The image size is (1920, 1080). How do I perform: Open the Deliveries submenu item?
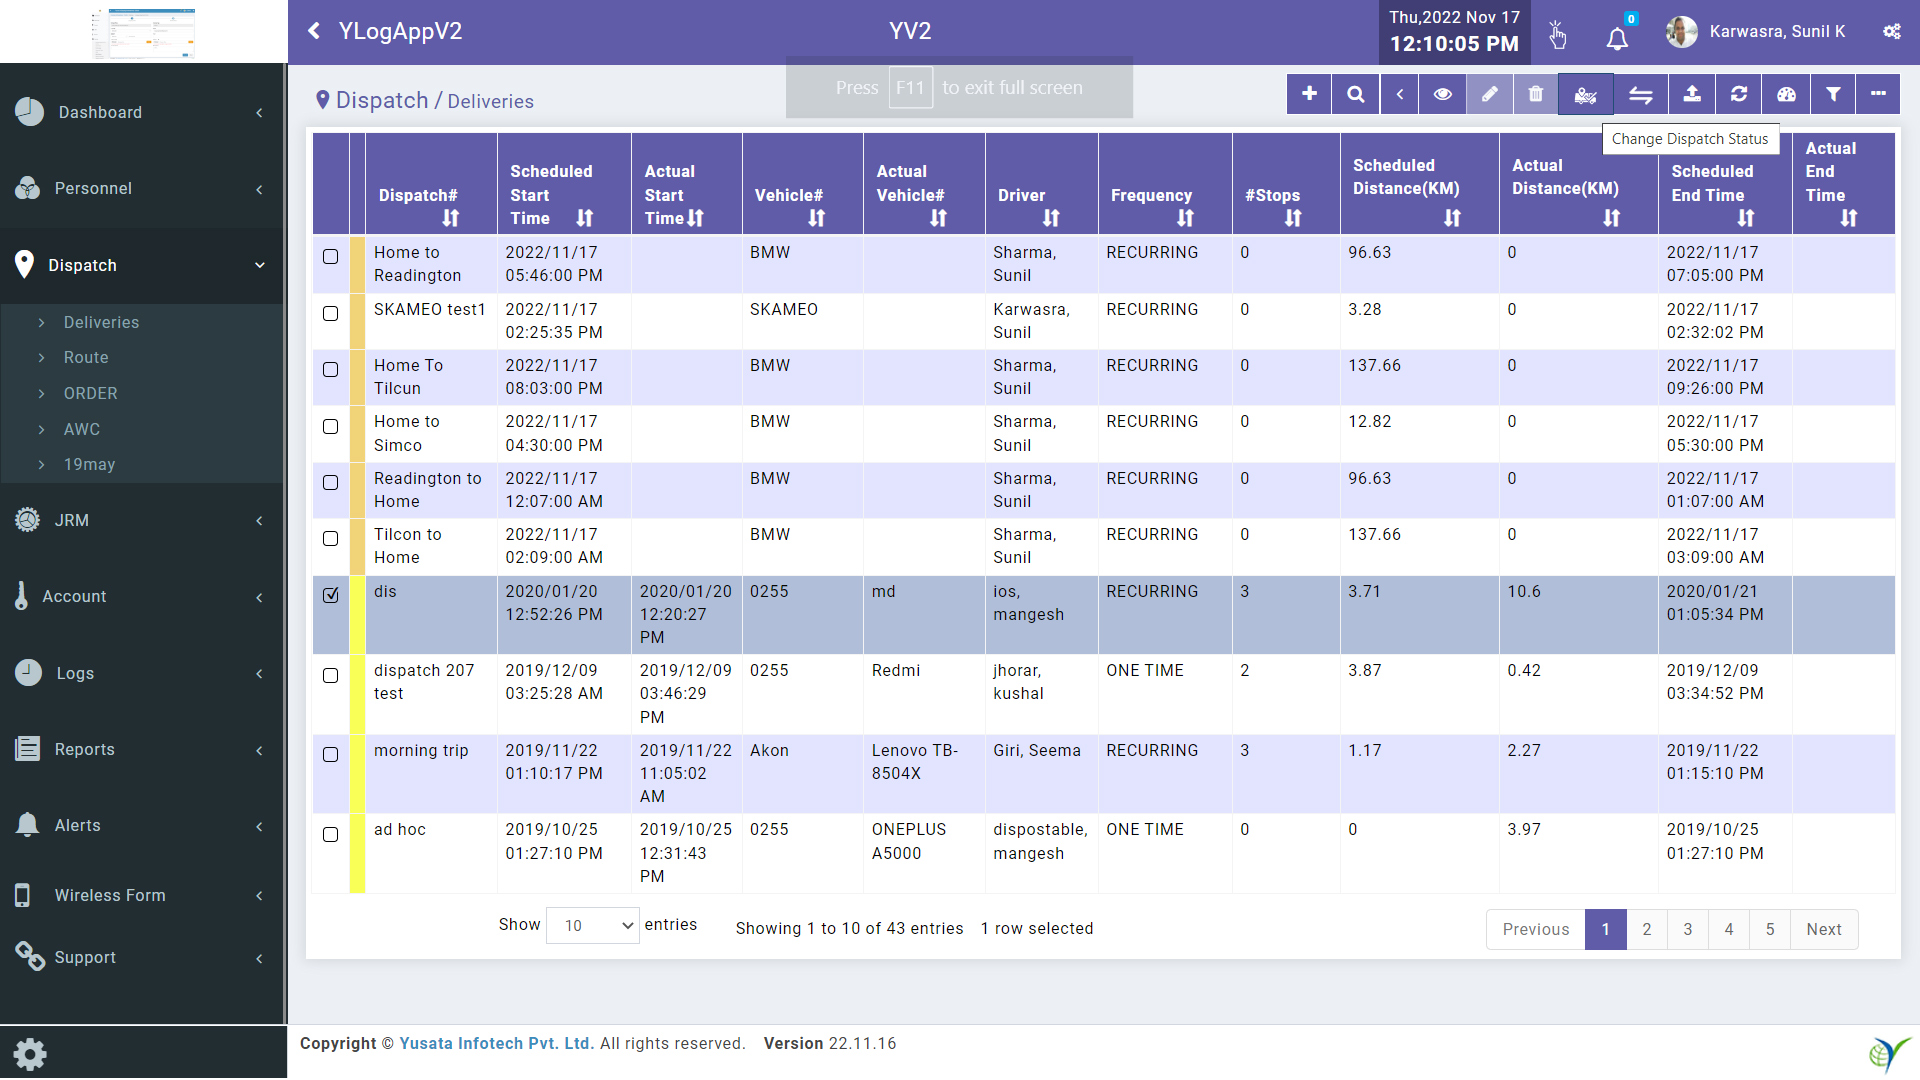point(101,322)
